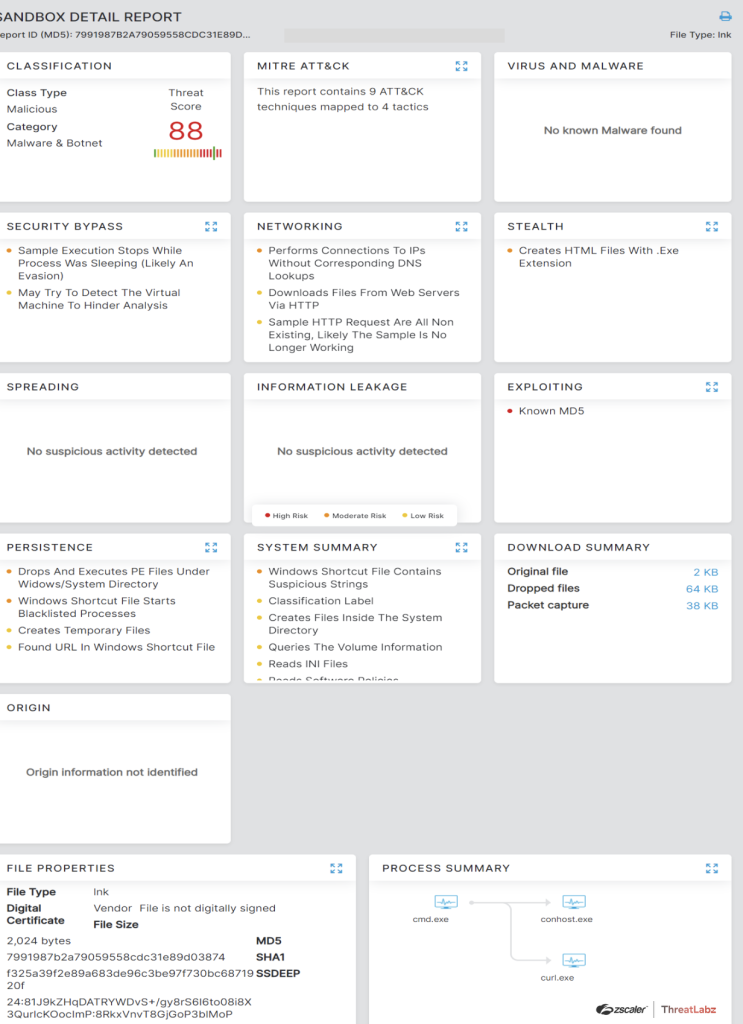Expand the Persistence panel icon

(211, 548)
